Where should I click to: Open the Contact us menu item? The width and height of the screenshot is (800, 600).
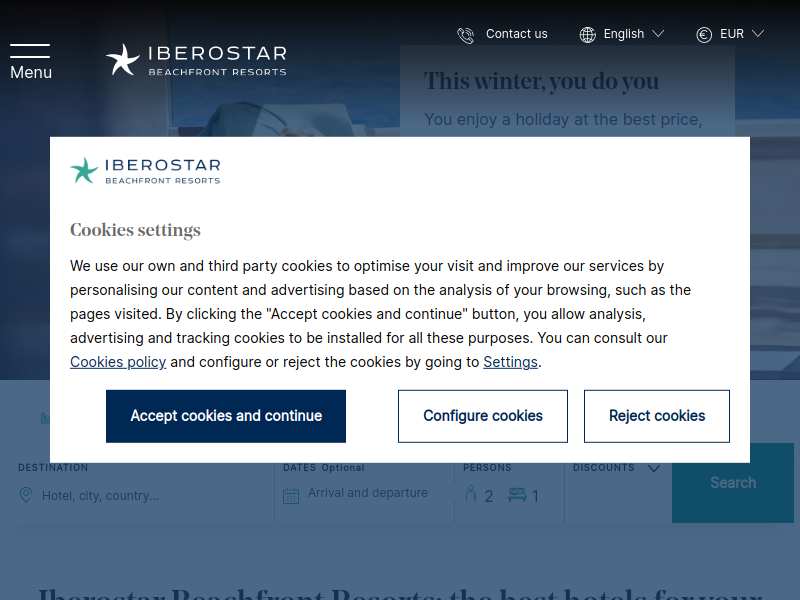point(516,34)
